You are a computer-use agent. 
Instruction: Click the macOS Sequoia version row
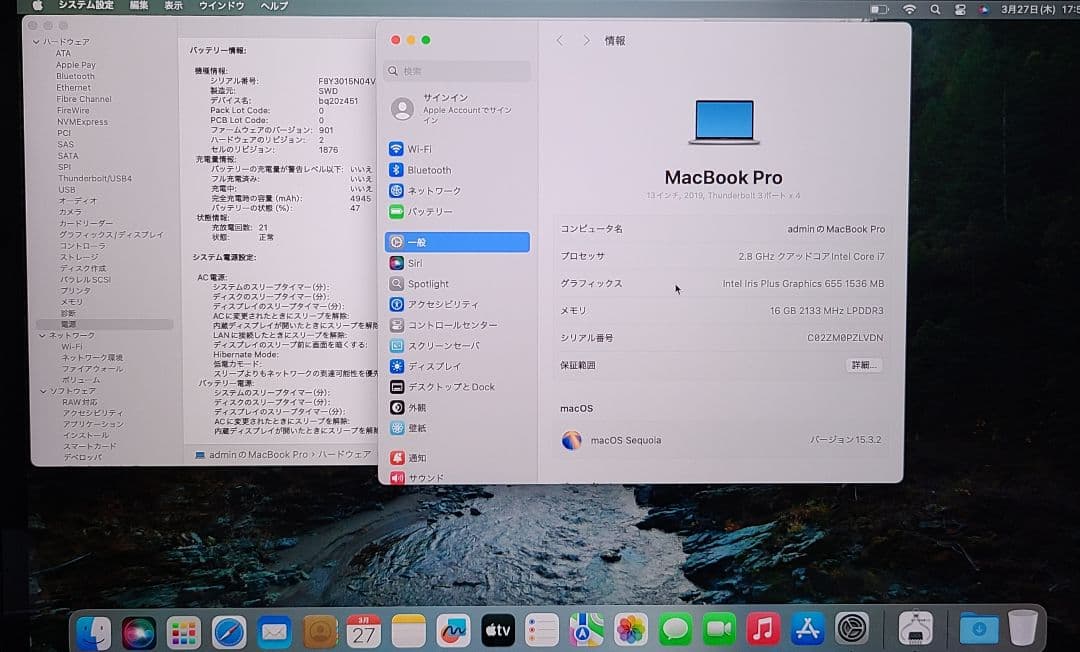coord(722,440)
